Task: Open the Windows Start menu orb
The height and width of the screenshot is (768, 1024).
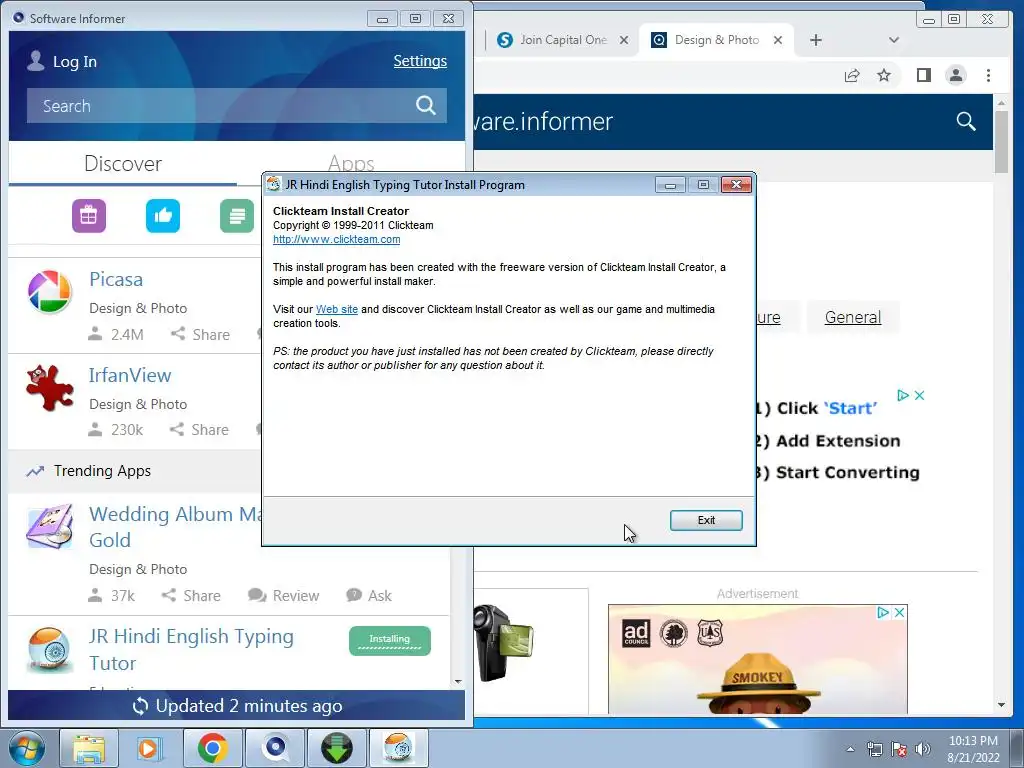Action: [27, 748]
